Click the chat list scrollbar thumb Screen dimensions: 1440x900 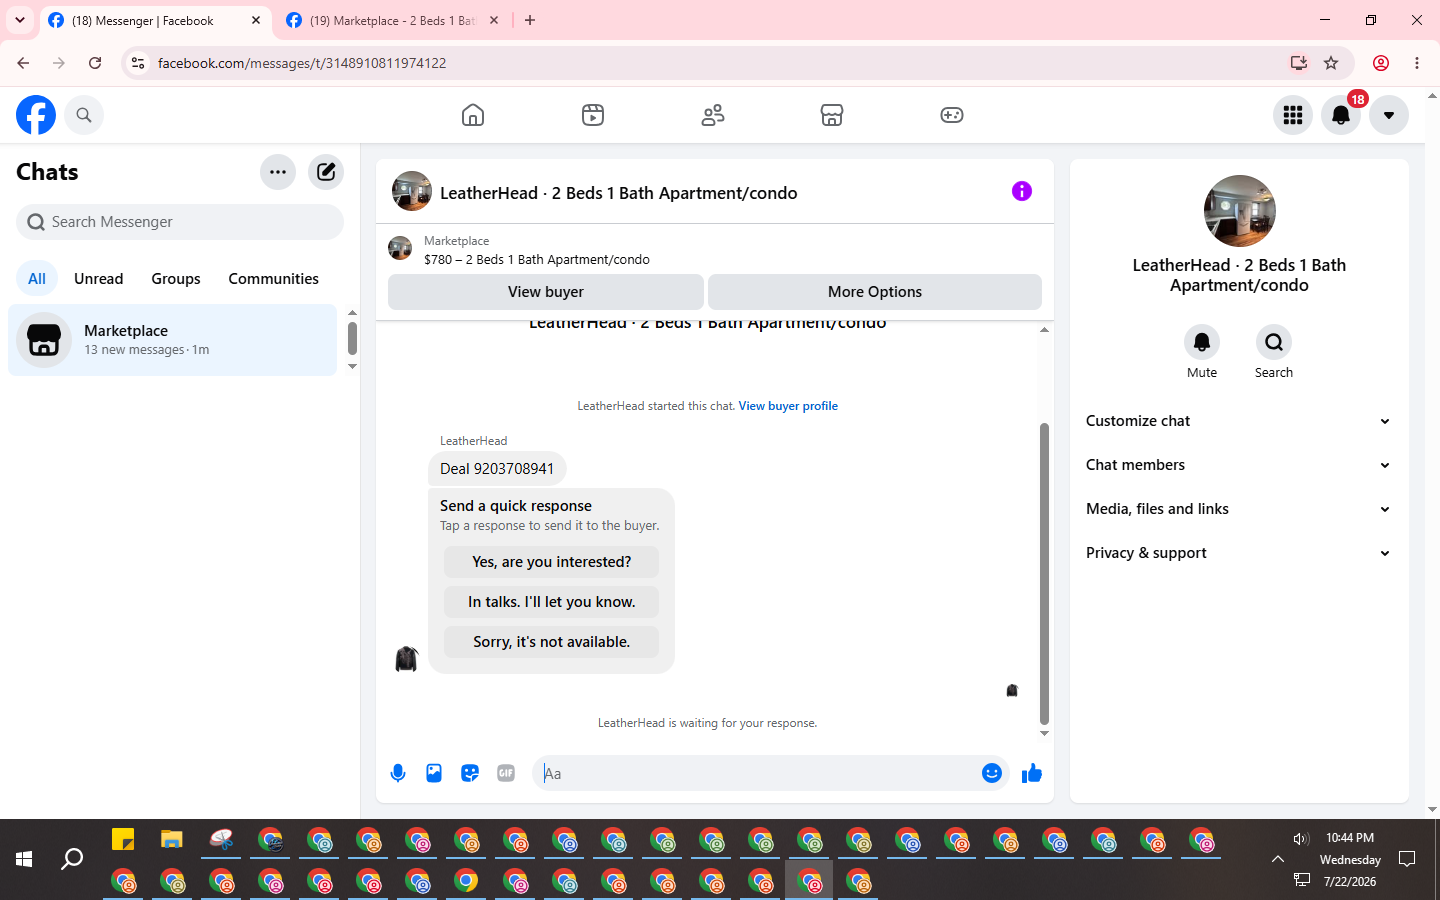(352, 338)
